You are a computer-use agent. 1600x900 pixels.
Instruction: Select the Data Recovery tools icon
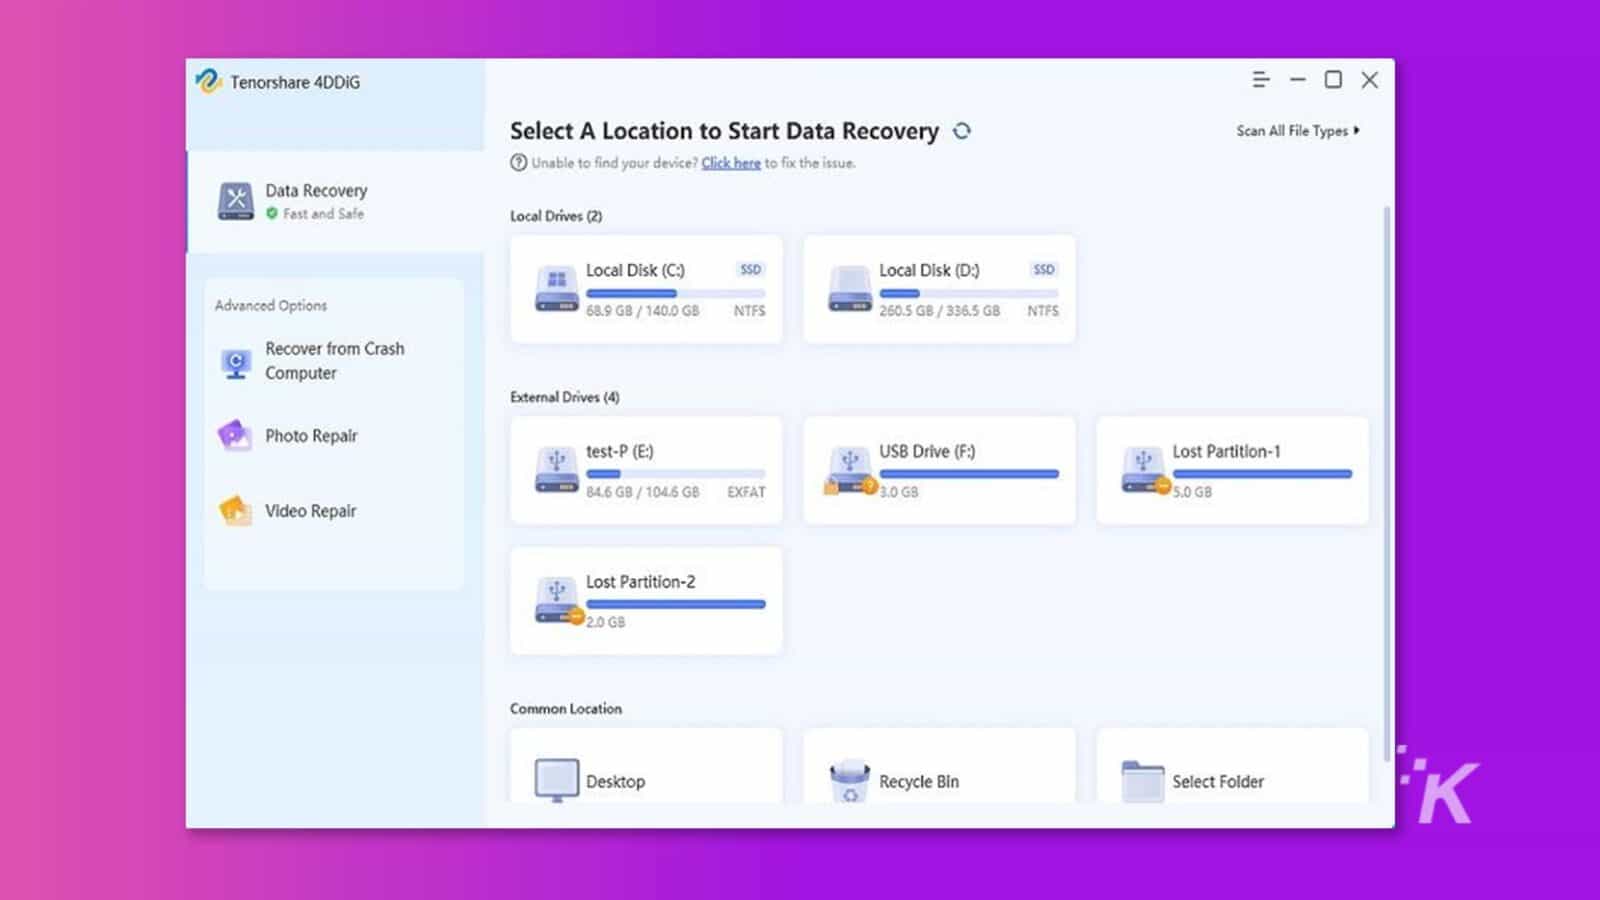(x=236, y=201)
